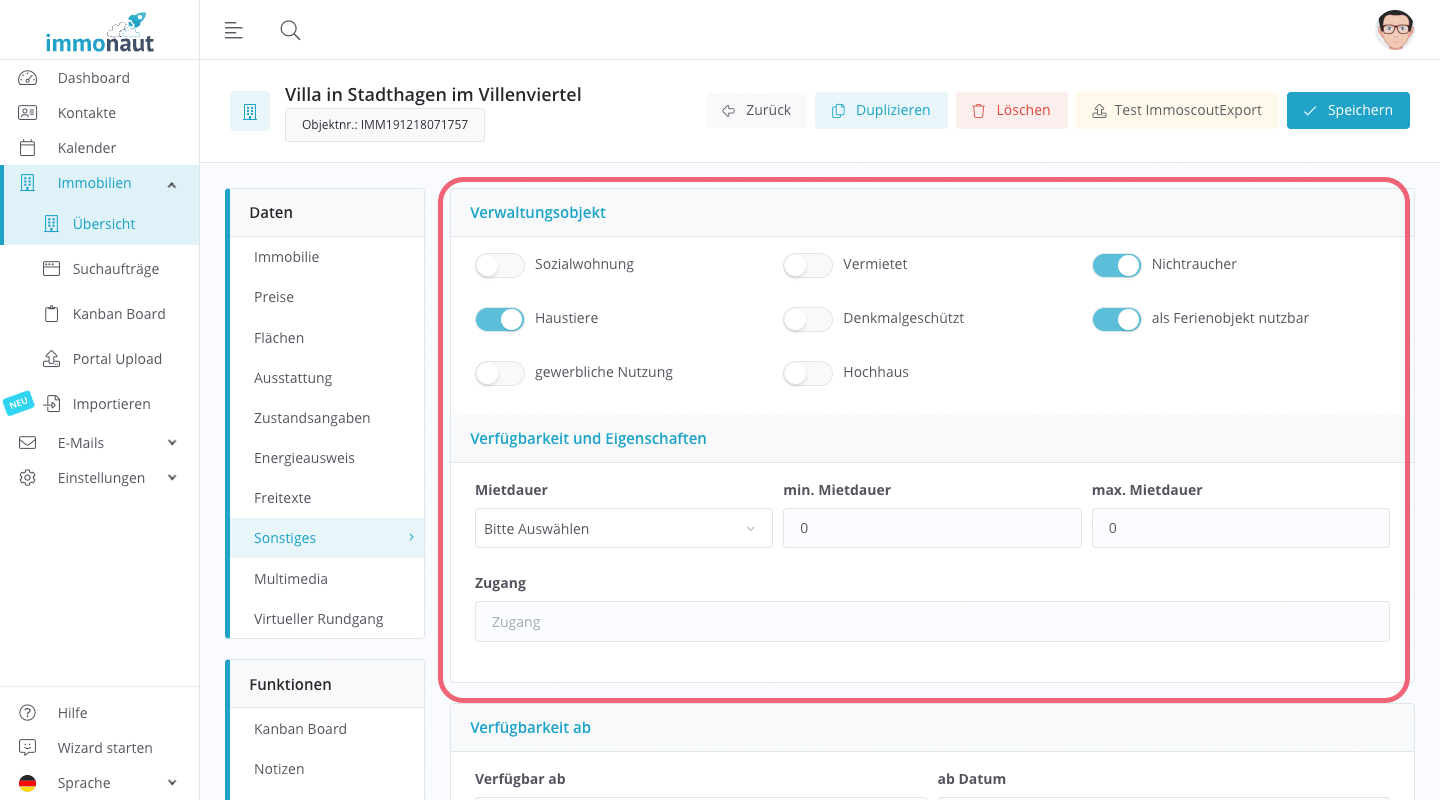Click the min. Mietdauer input field
Viewport: 1440px width, 800px height.
tap(931, 528)
